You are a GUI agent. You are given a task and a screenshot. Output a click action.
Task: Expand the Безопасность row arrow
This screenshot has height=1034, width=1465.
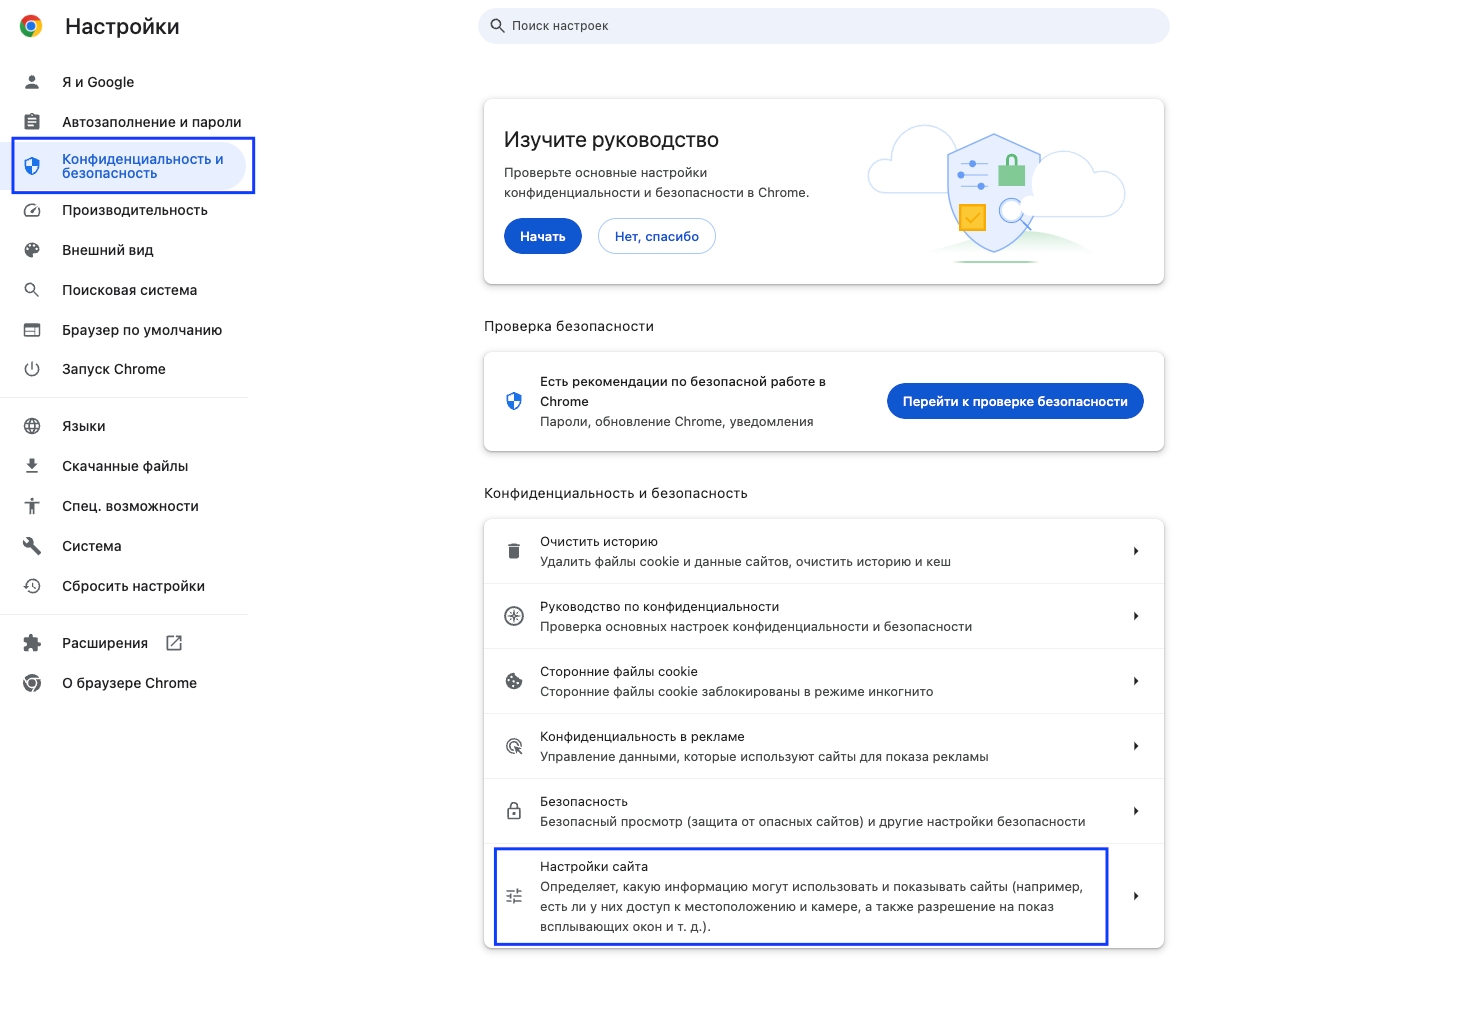(1136, 811)
